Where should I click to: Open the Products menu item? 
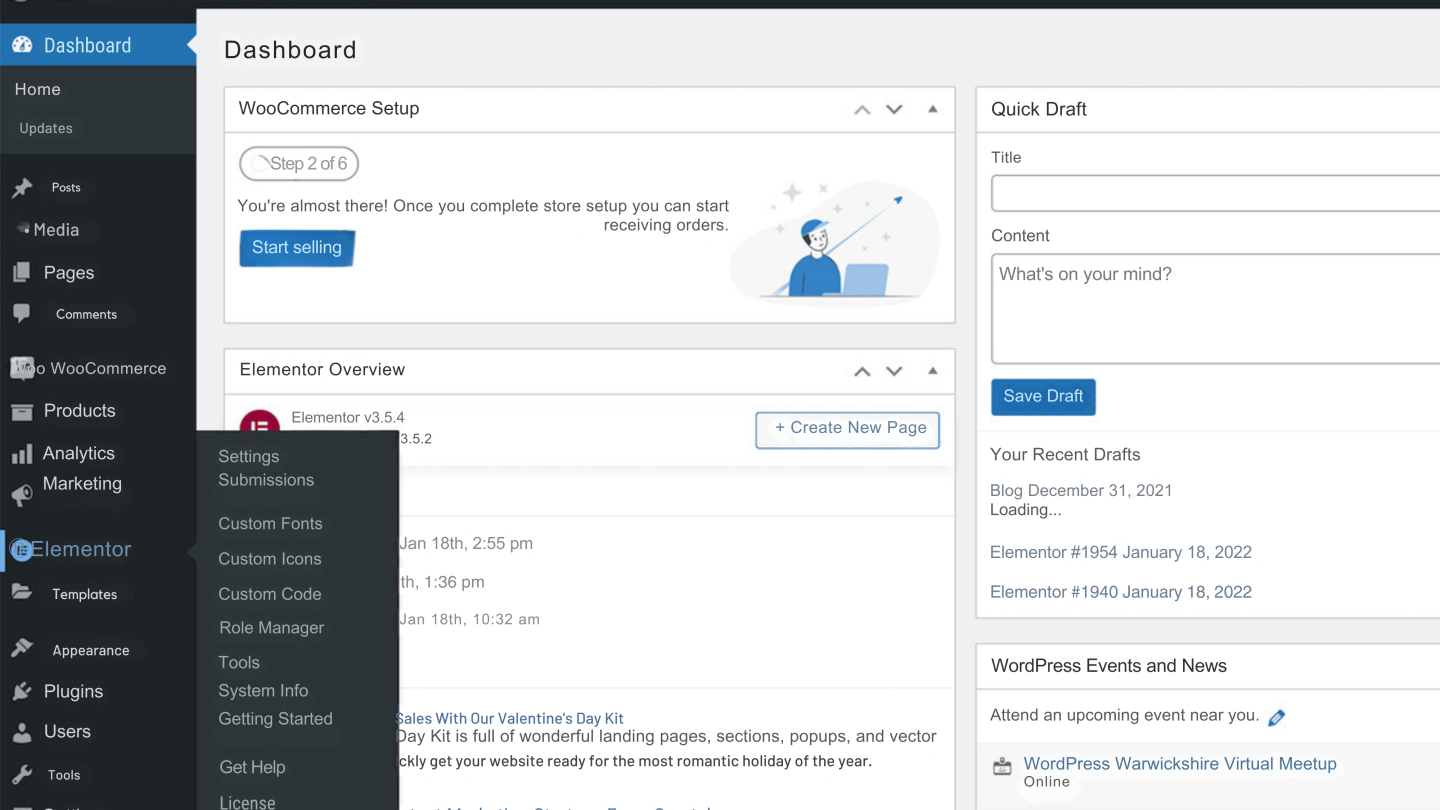[x=80, y=411]
